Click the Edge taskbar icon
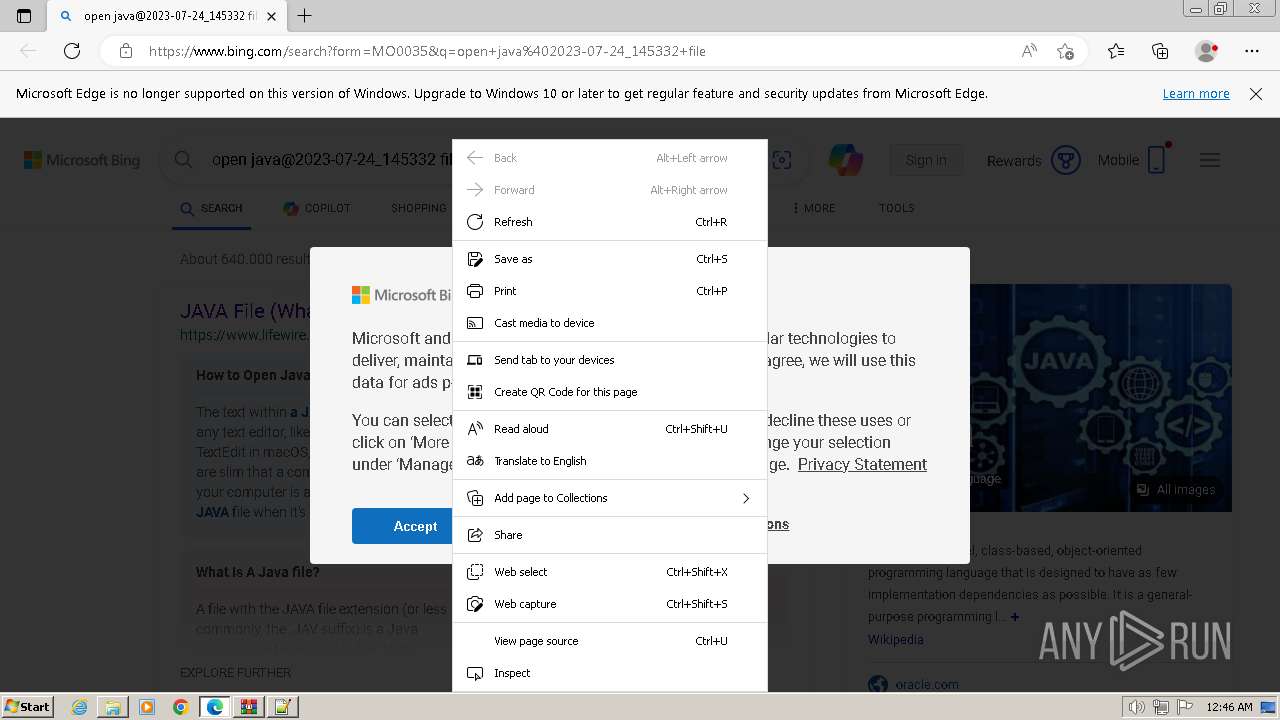This screenshot has height=720, width=1280. tap(215, 707)
